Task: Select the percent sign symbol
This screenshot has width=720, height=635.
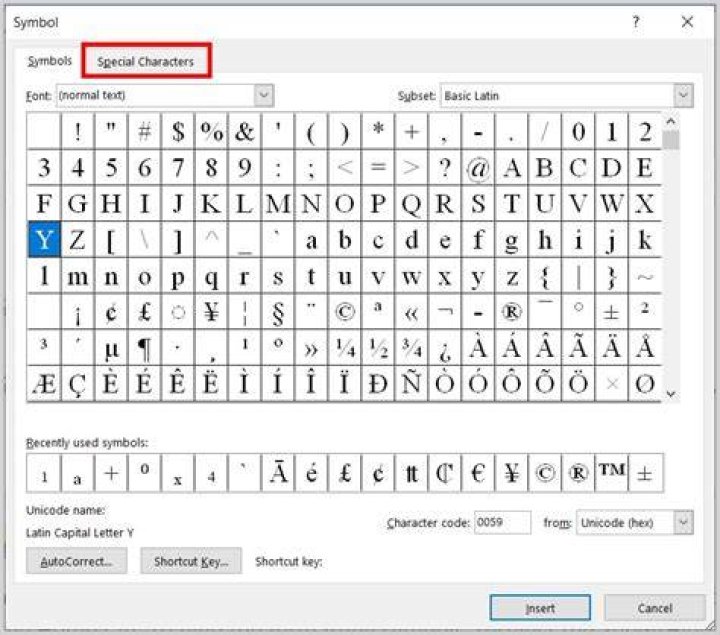Action: pos(211,132)
